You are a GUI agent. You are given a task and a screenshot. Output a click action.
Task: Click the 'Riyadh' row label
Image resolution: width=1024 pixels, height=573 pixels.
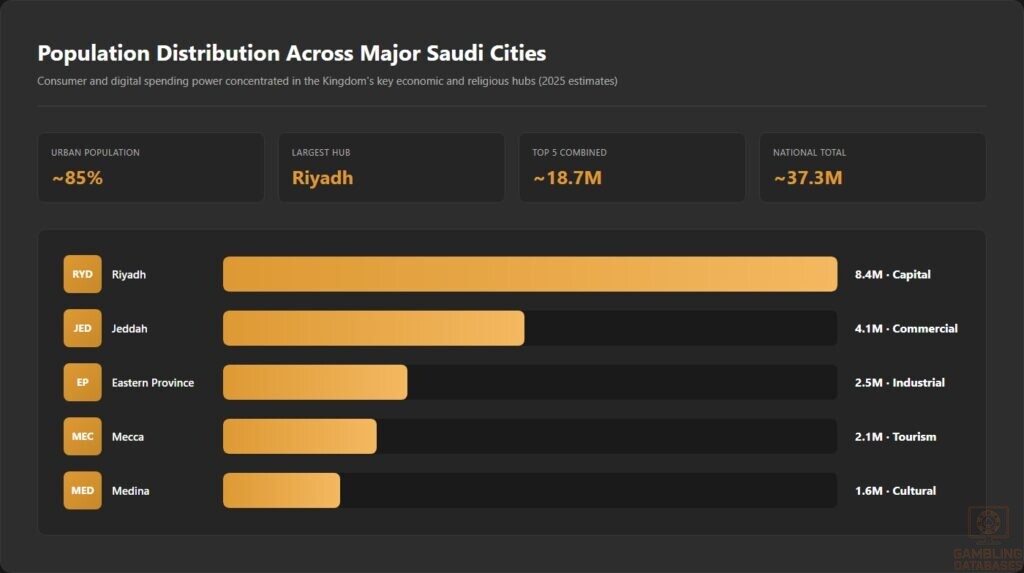pyautogui.click(x=129, y=274)
